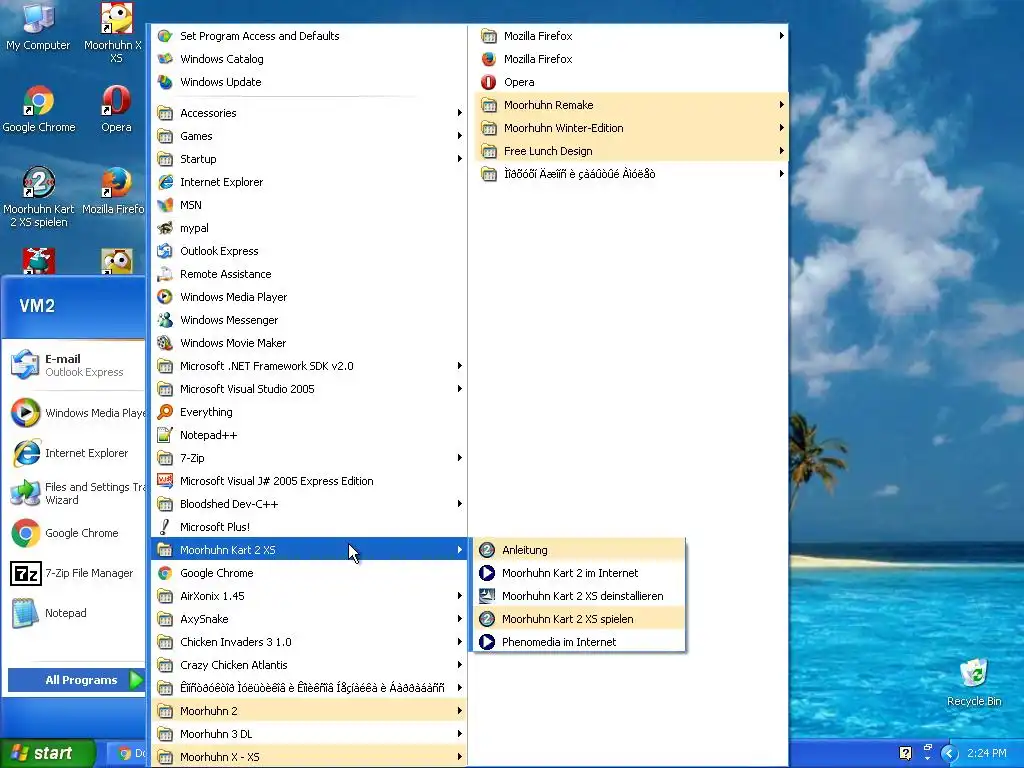Click the Moorhuhn Kart 2 XS deinstallieren icon
The height and width of the screenshot is (768, 1024).
(487, 596)
